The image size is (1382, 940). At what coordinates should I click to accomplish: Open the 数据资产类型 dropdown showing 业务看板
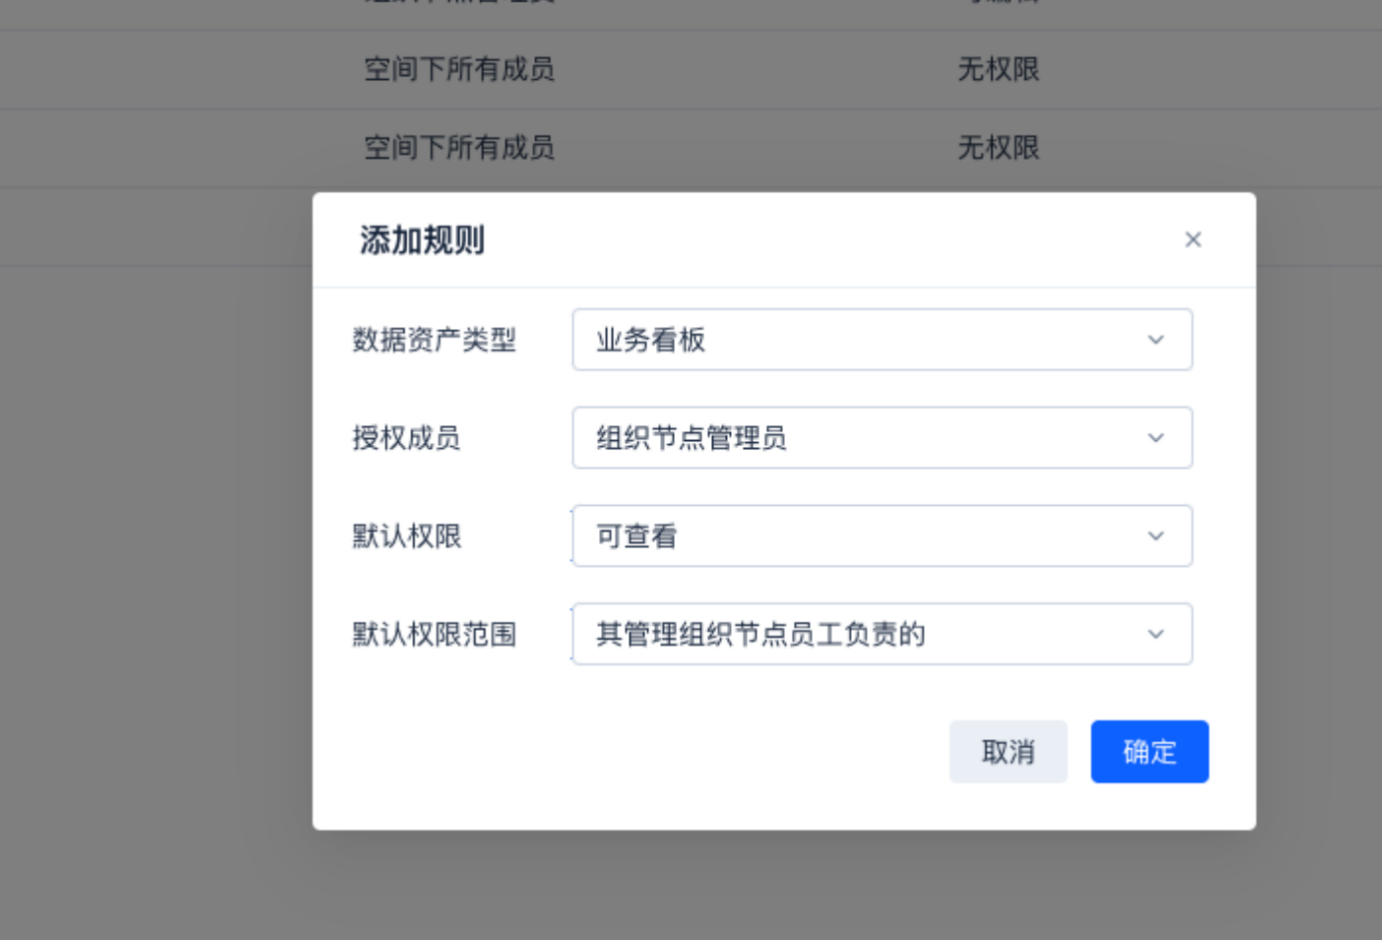coord(882,340)
